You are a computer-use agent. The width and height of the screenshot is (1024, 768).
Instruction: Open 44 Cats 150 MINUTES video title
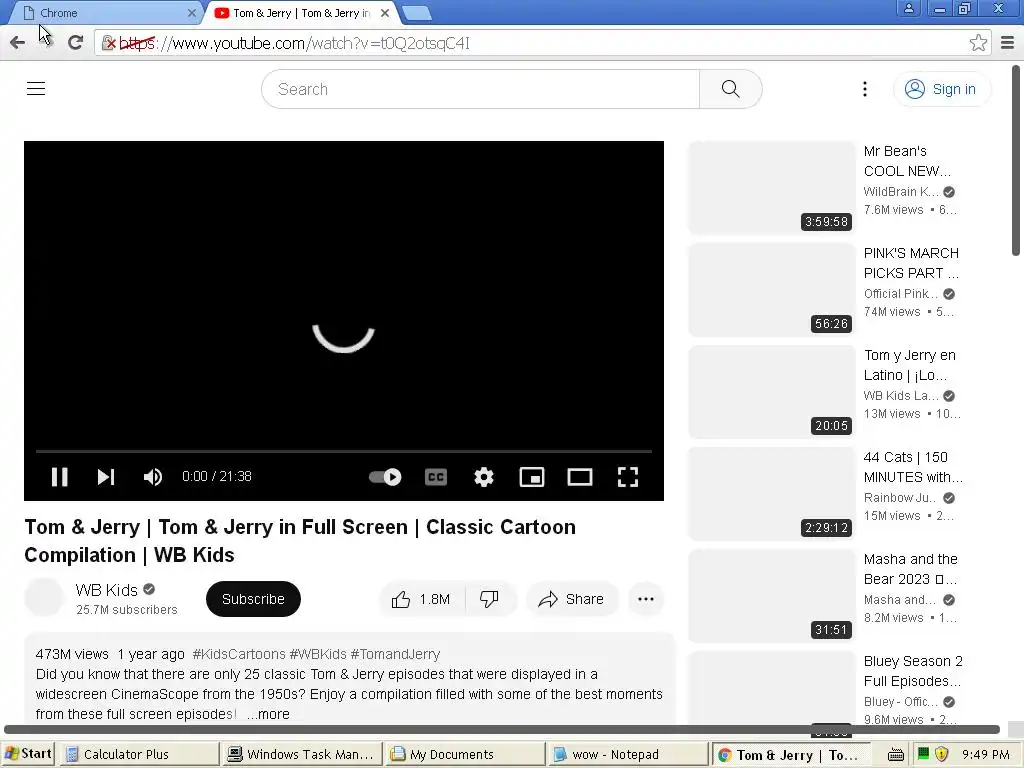[x=913, y=467]
